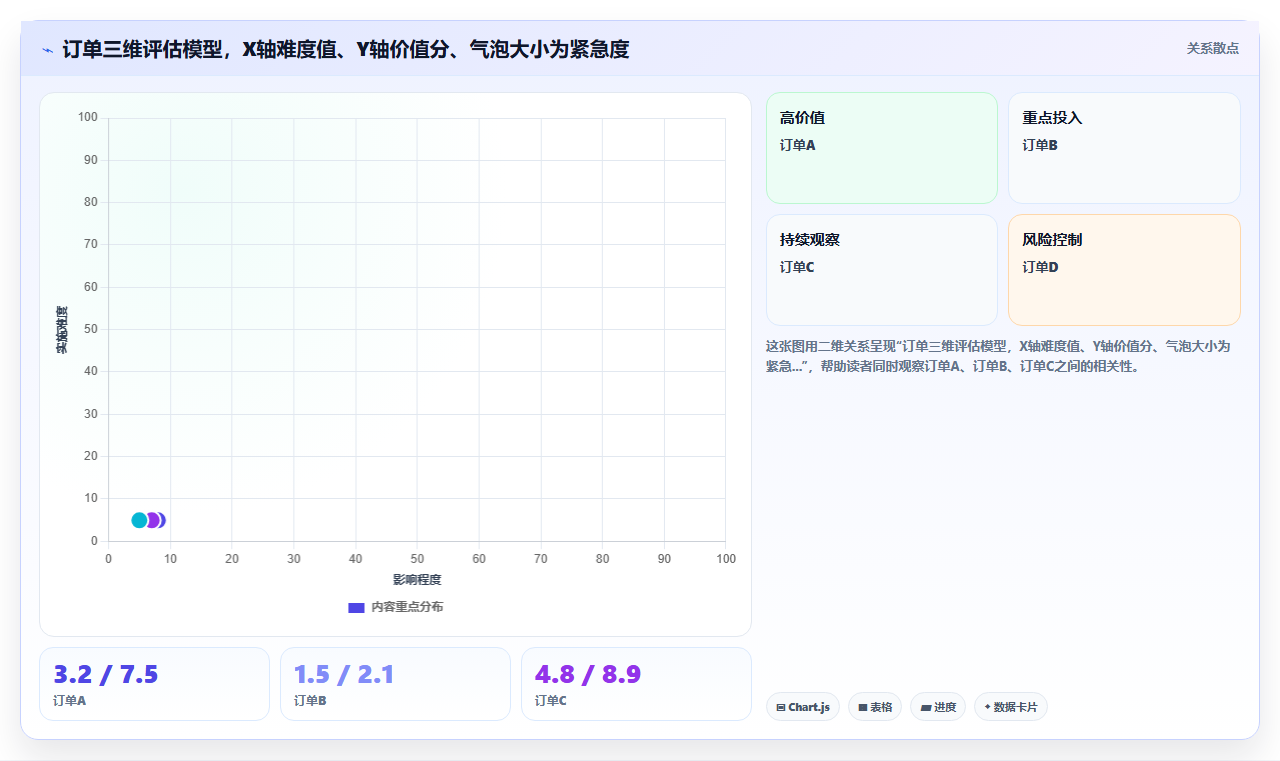The image size is (1280, 761).
Task: Open the 高价值 订单A card
Action: pyautogui.click(x=882, y=148)
